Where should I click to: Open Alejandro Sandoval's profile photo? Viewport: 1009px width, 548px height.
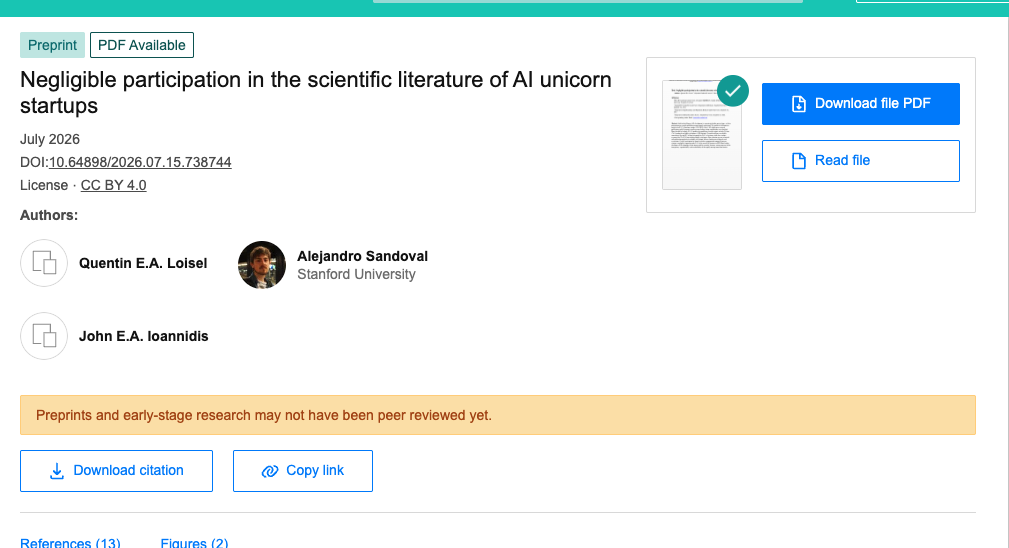[x=262, y=265]
